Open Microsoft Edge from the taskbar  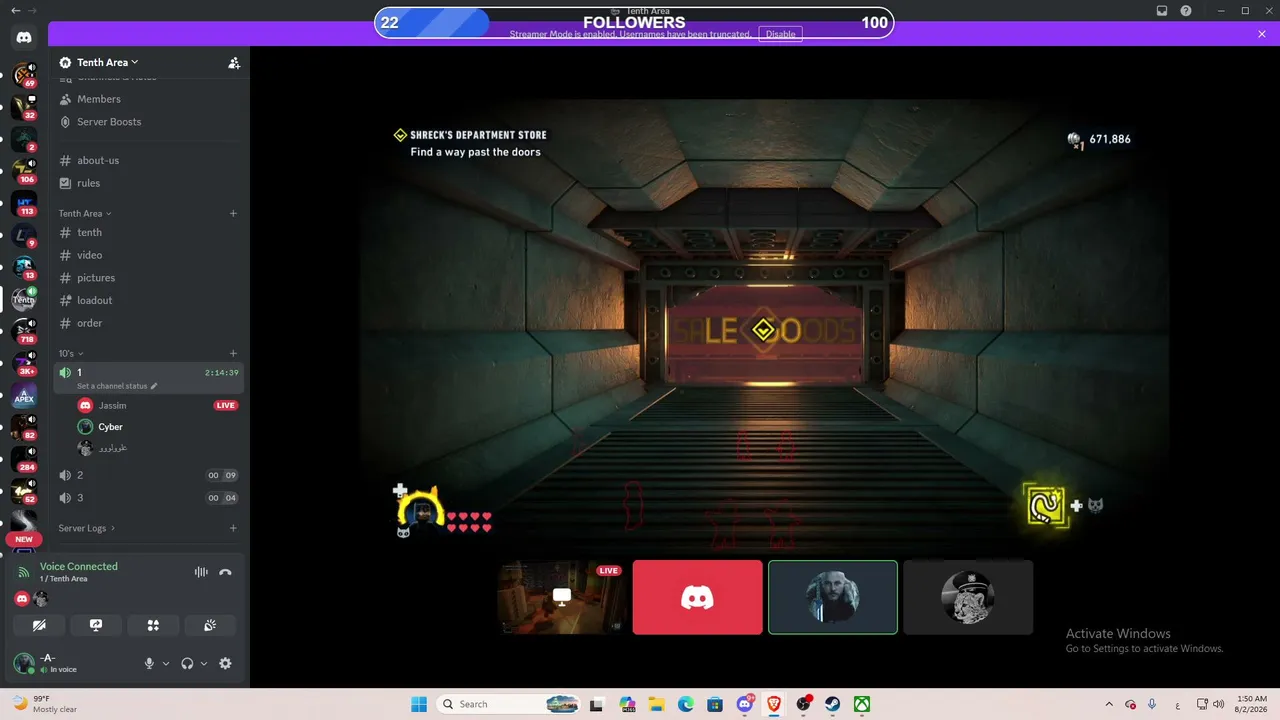point(686,704)
